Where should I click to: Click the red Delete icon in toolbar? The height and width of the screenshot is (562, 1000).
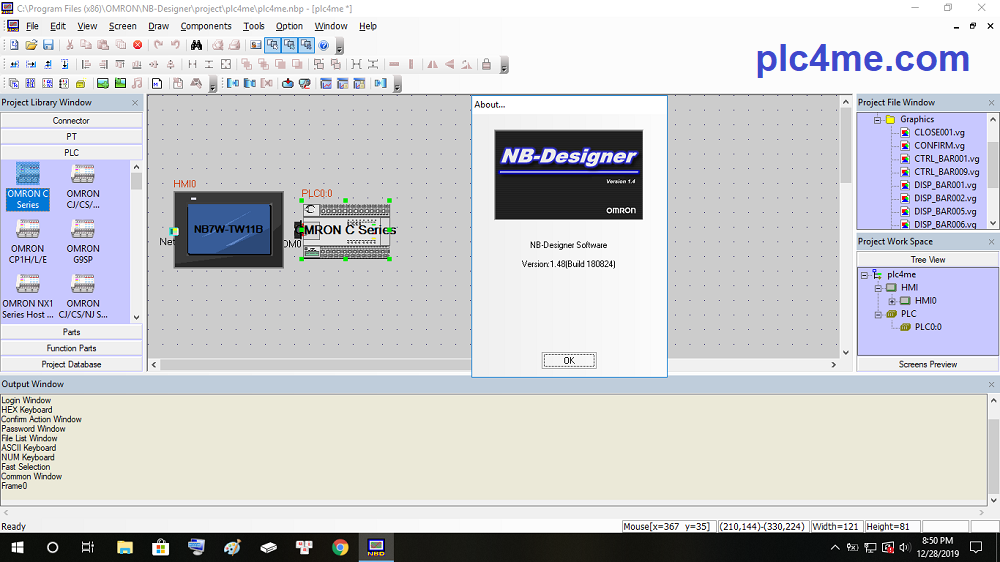click(137, 45)
